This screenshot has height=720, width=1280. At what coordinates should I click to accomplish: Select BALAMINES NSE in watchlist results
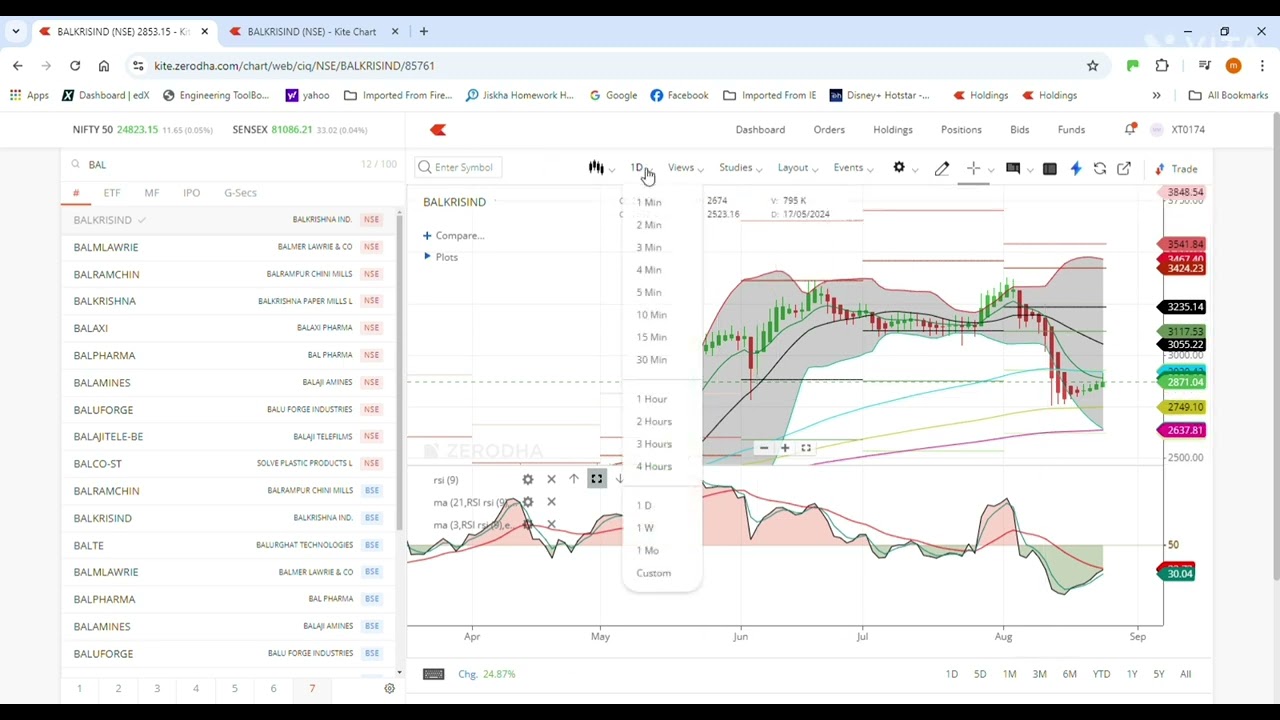point(230,382)
